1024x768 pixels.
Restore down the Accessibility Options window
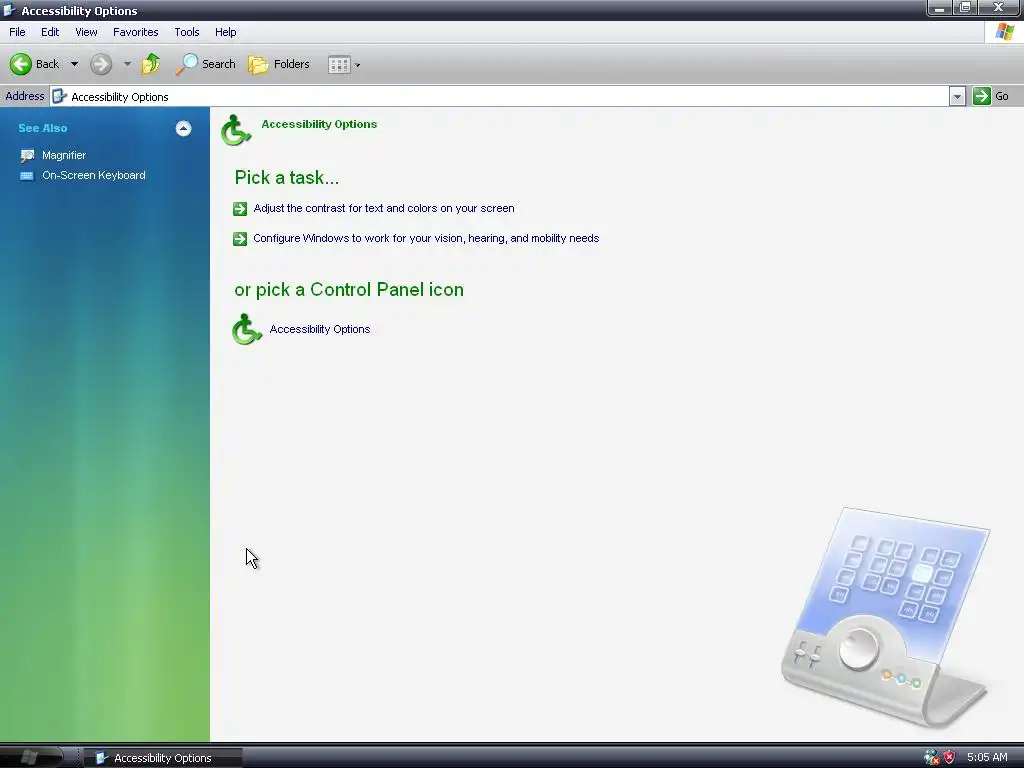click(965, 8)
